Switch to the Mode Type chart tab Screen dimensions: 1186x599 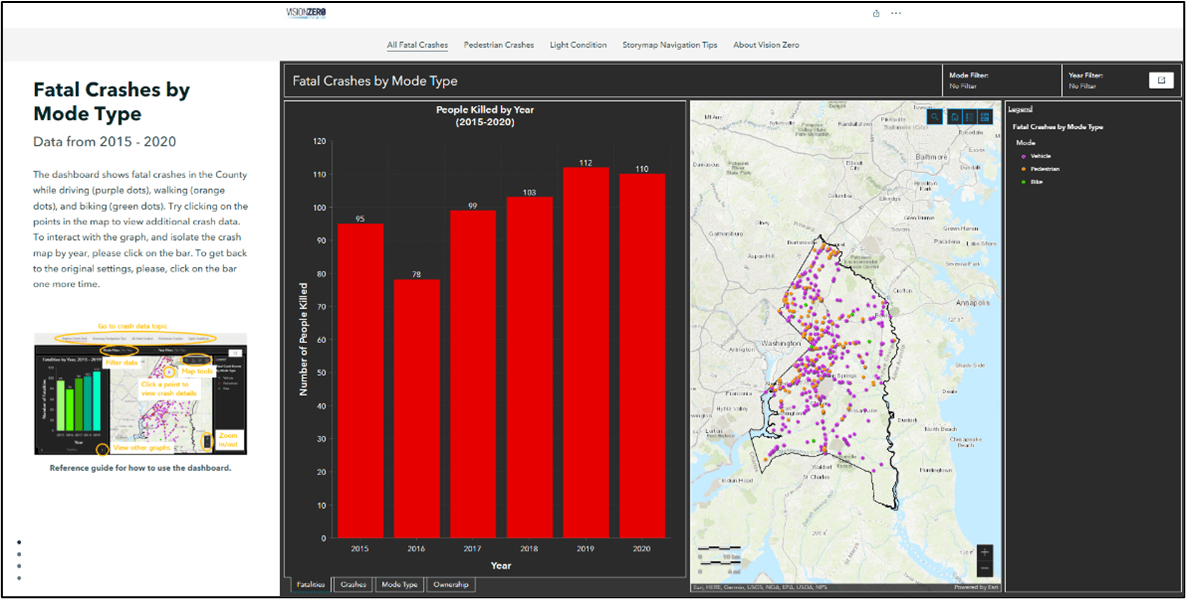click(399, 584)
